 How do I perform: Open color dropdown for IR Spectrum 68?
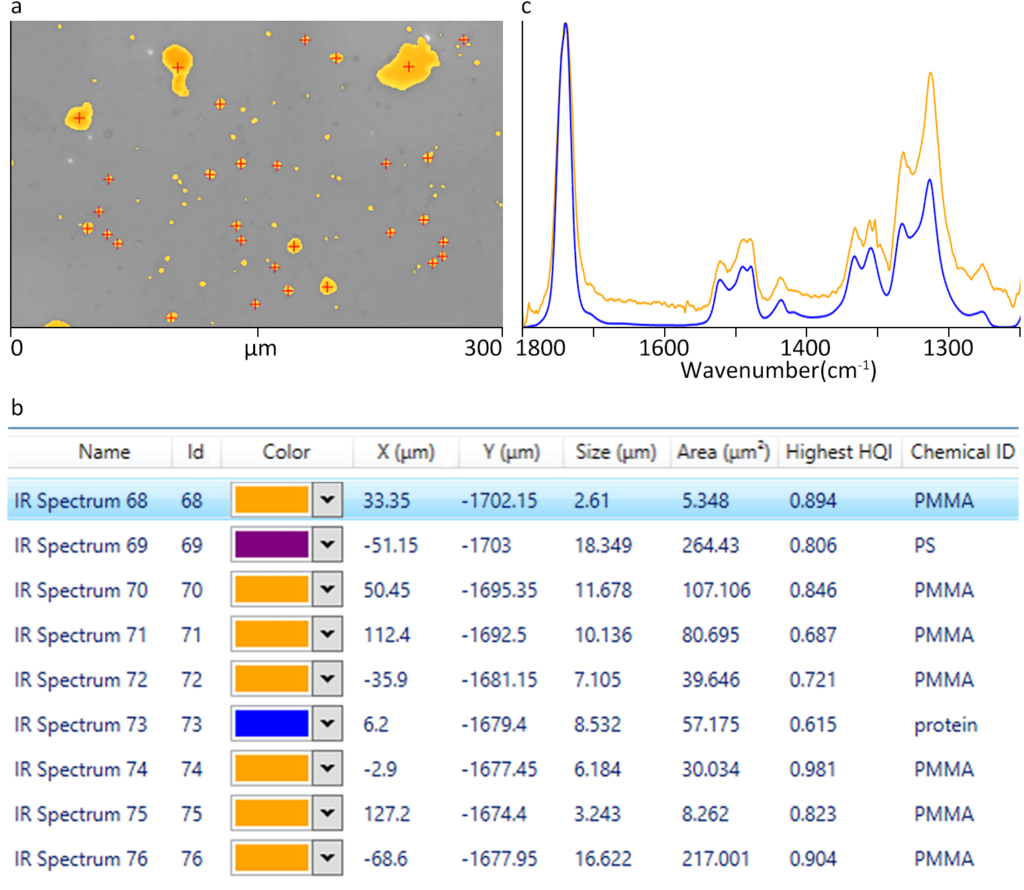pos(327,500)
